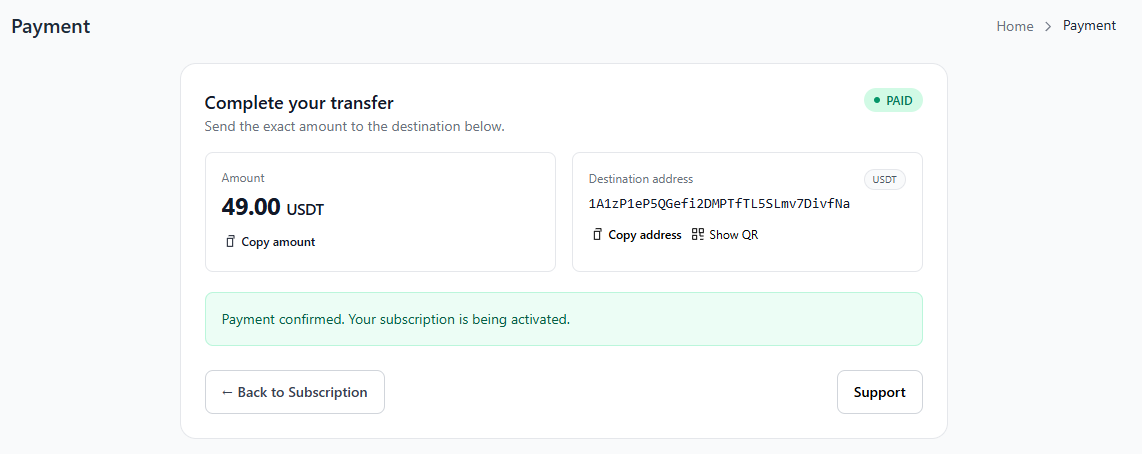Click the Payment confirmed notification banner
The image size is (1142, 454).
[563, 319]
